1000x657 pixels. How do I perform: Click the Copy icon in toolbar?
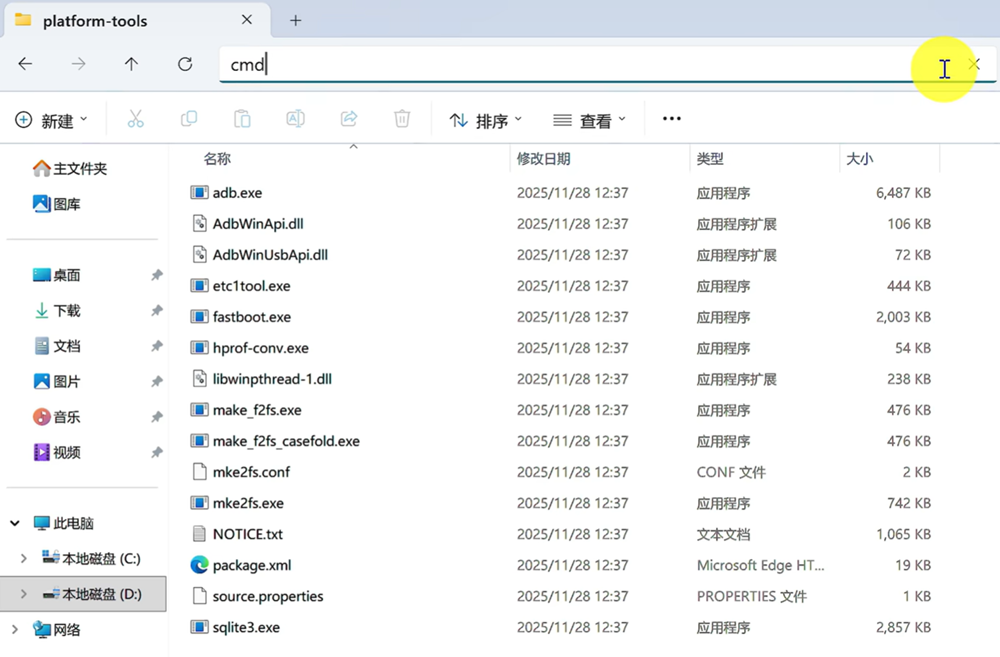point(189,119)
